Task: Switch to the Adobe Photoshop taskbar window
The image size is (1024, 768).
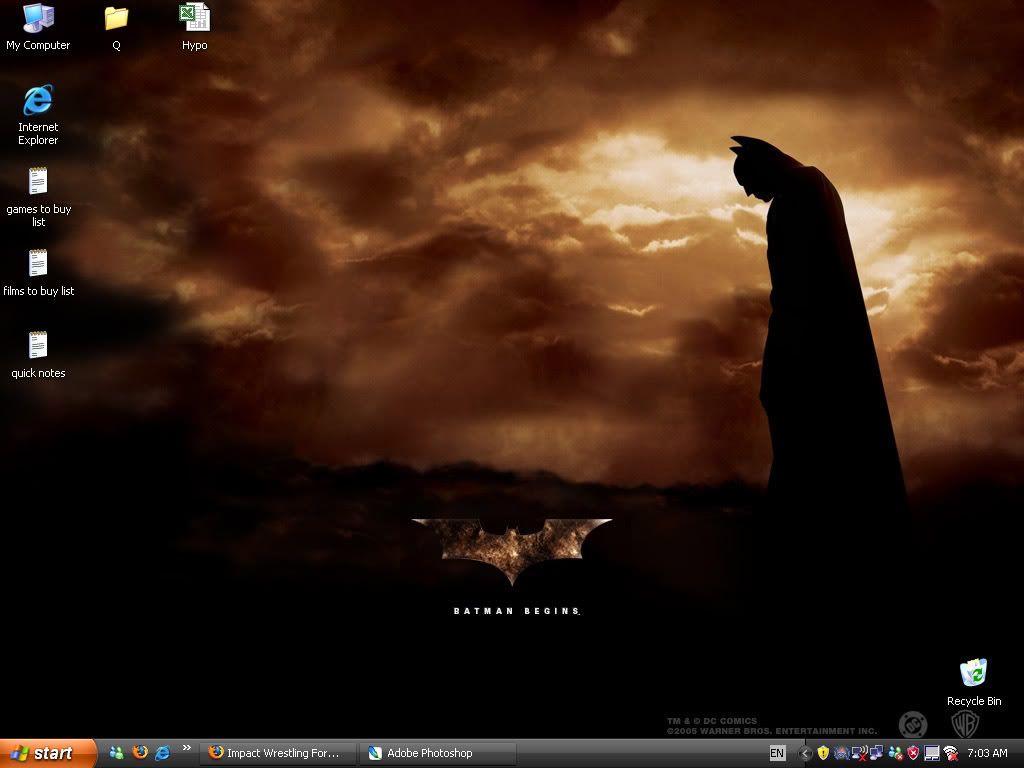Action: pos(438,753)
